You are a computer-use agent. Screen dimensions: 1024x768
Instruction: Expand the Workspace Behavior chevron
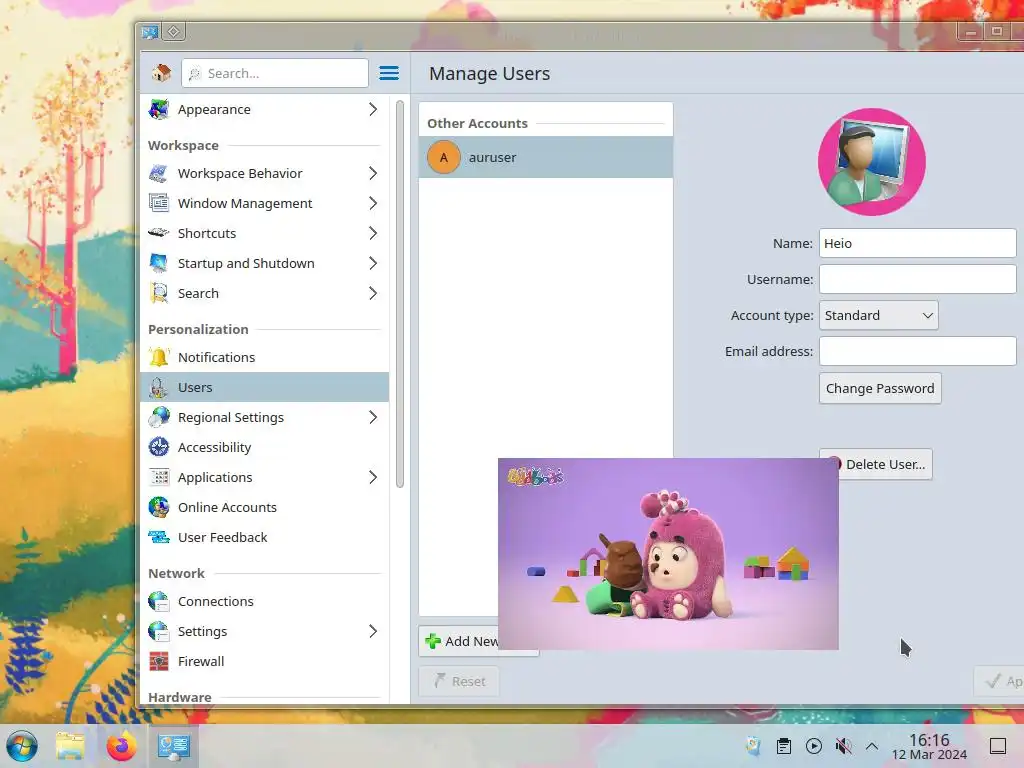pyautogui.click(x=373, y=173)
